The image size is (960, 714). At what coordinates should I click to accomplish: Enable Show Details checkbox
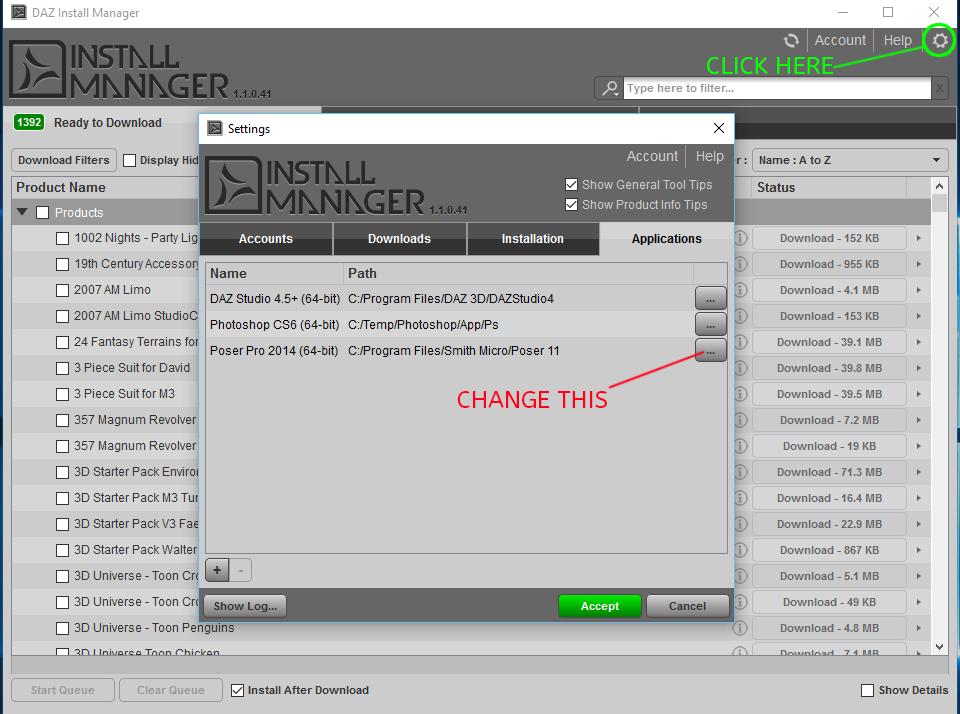(x=867, y=691)
